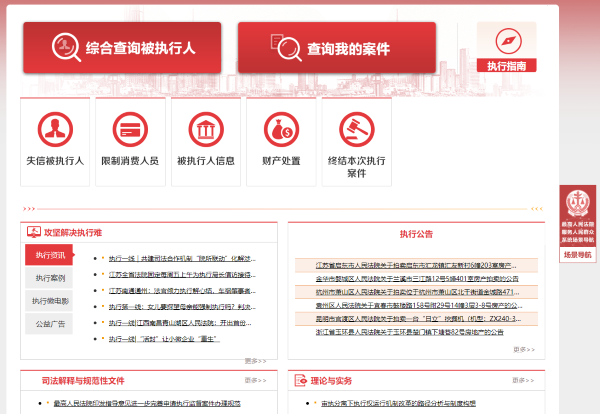Open the 浙江省玉环县人民法院 notice
This screenshot has height=414, width=600.
tap(409, 332)
